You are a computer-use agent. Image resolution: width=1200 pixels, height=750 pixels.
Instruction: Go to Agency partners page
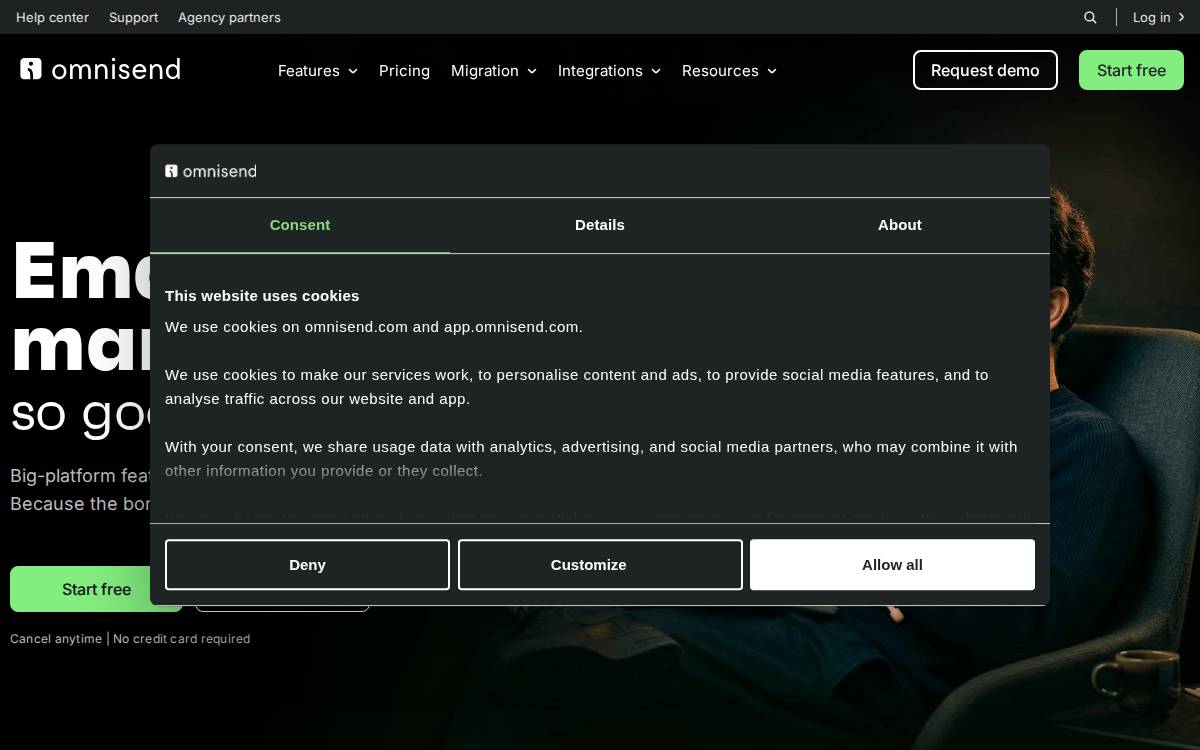[229, 17]
